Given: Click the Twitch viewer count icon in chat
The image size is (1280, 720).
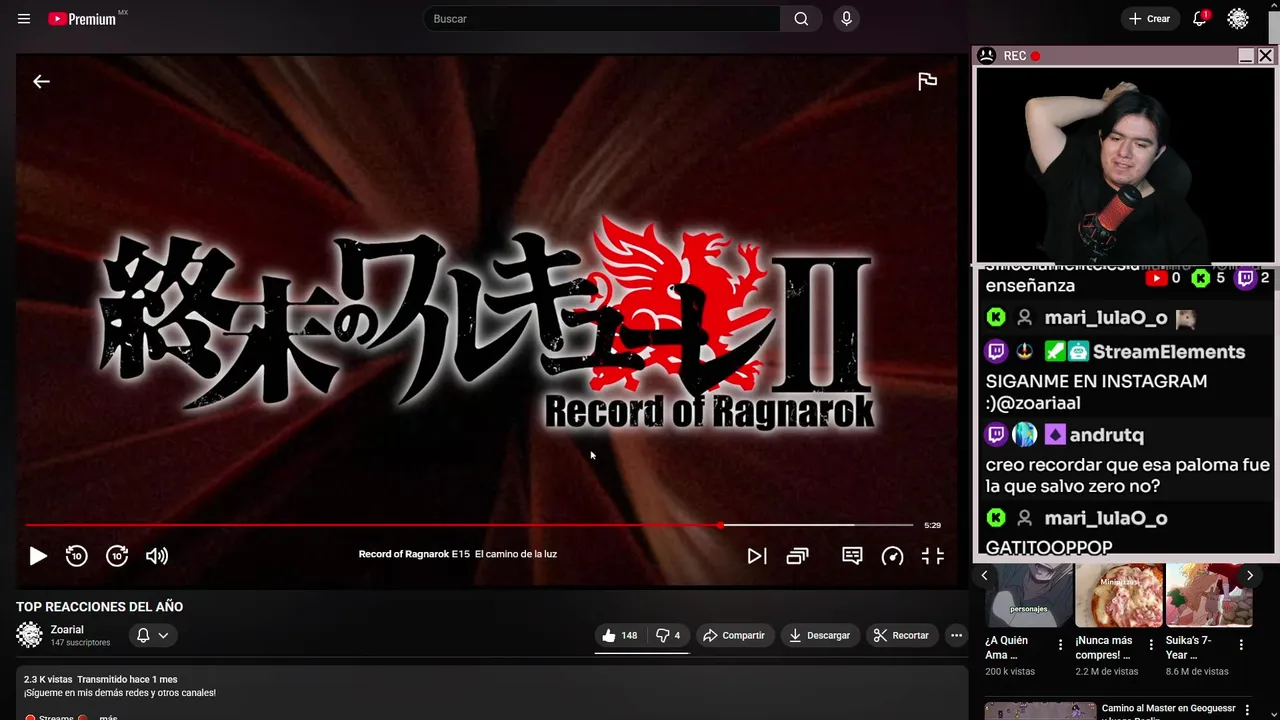Looking at the screenshot, I should pos(1245,278).
